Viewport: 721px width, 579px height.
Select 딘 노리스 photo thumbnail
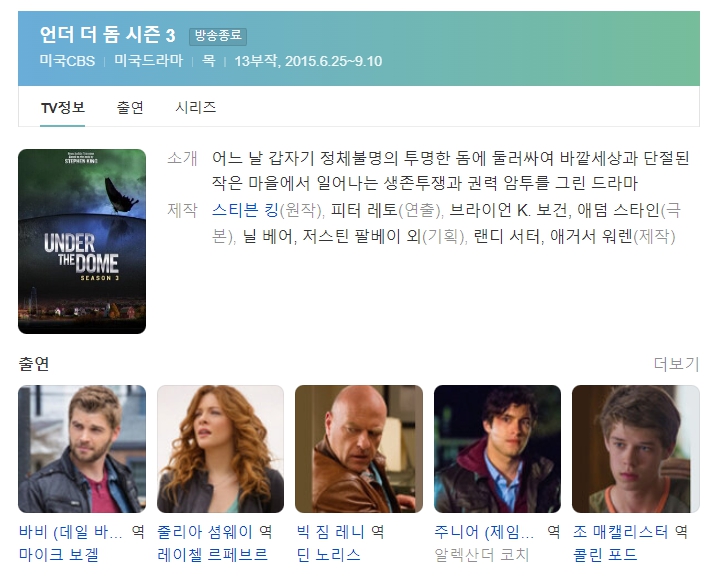359,449
